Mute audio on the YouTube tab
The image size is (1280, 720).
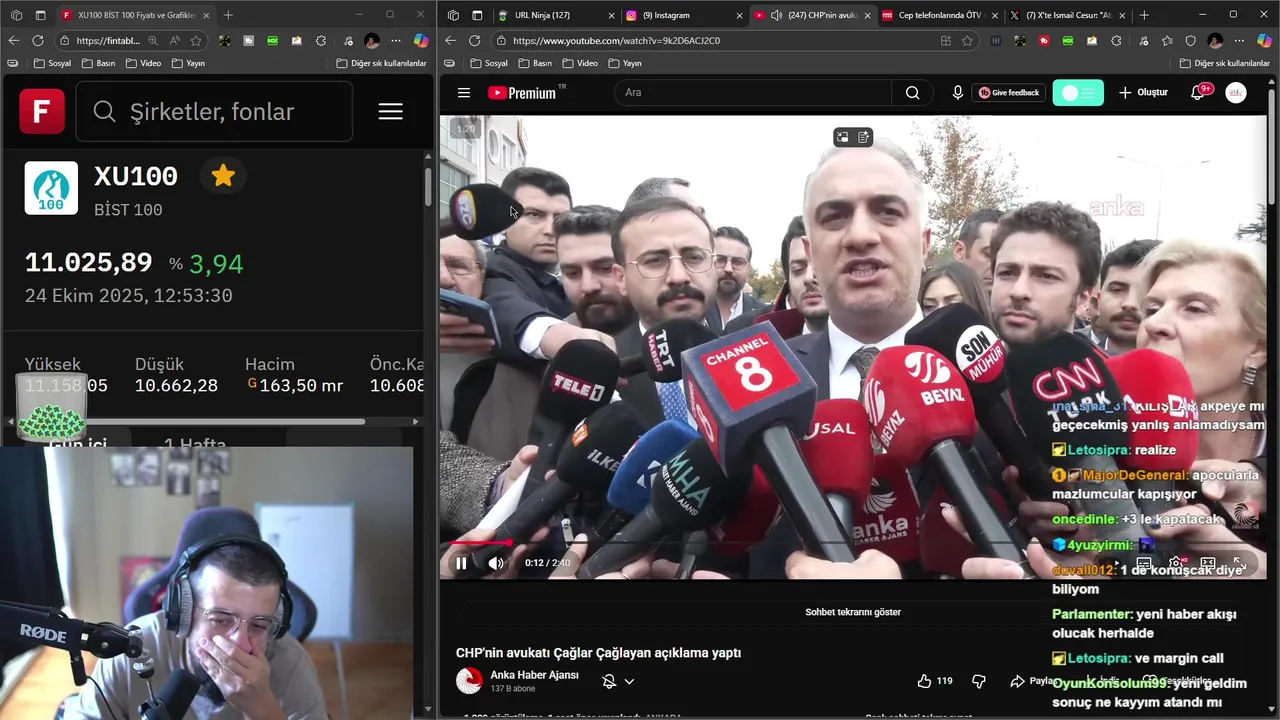[776, 15]
